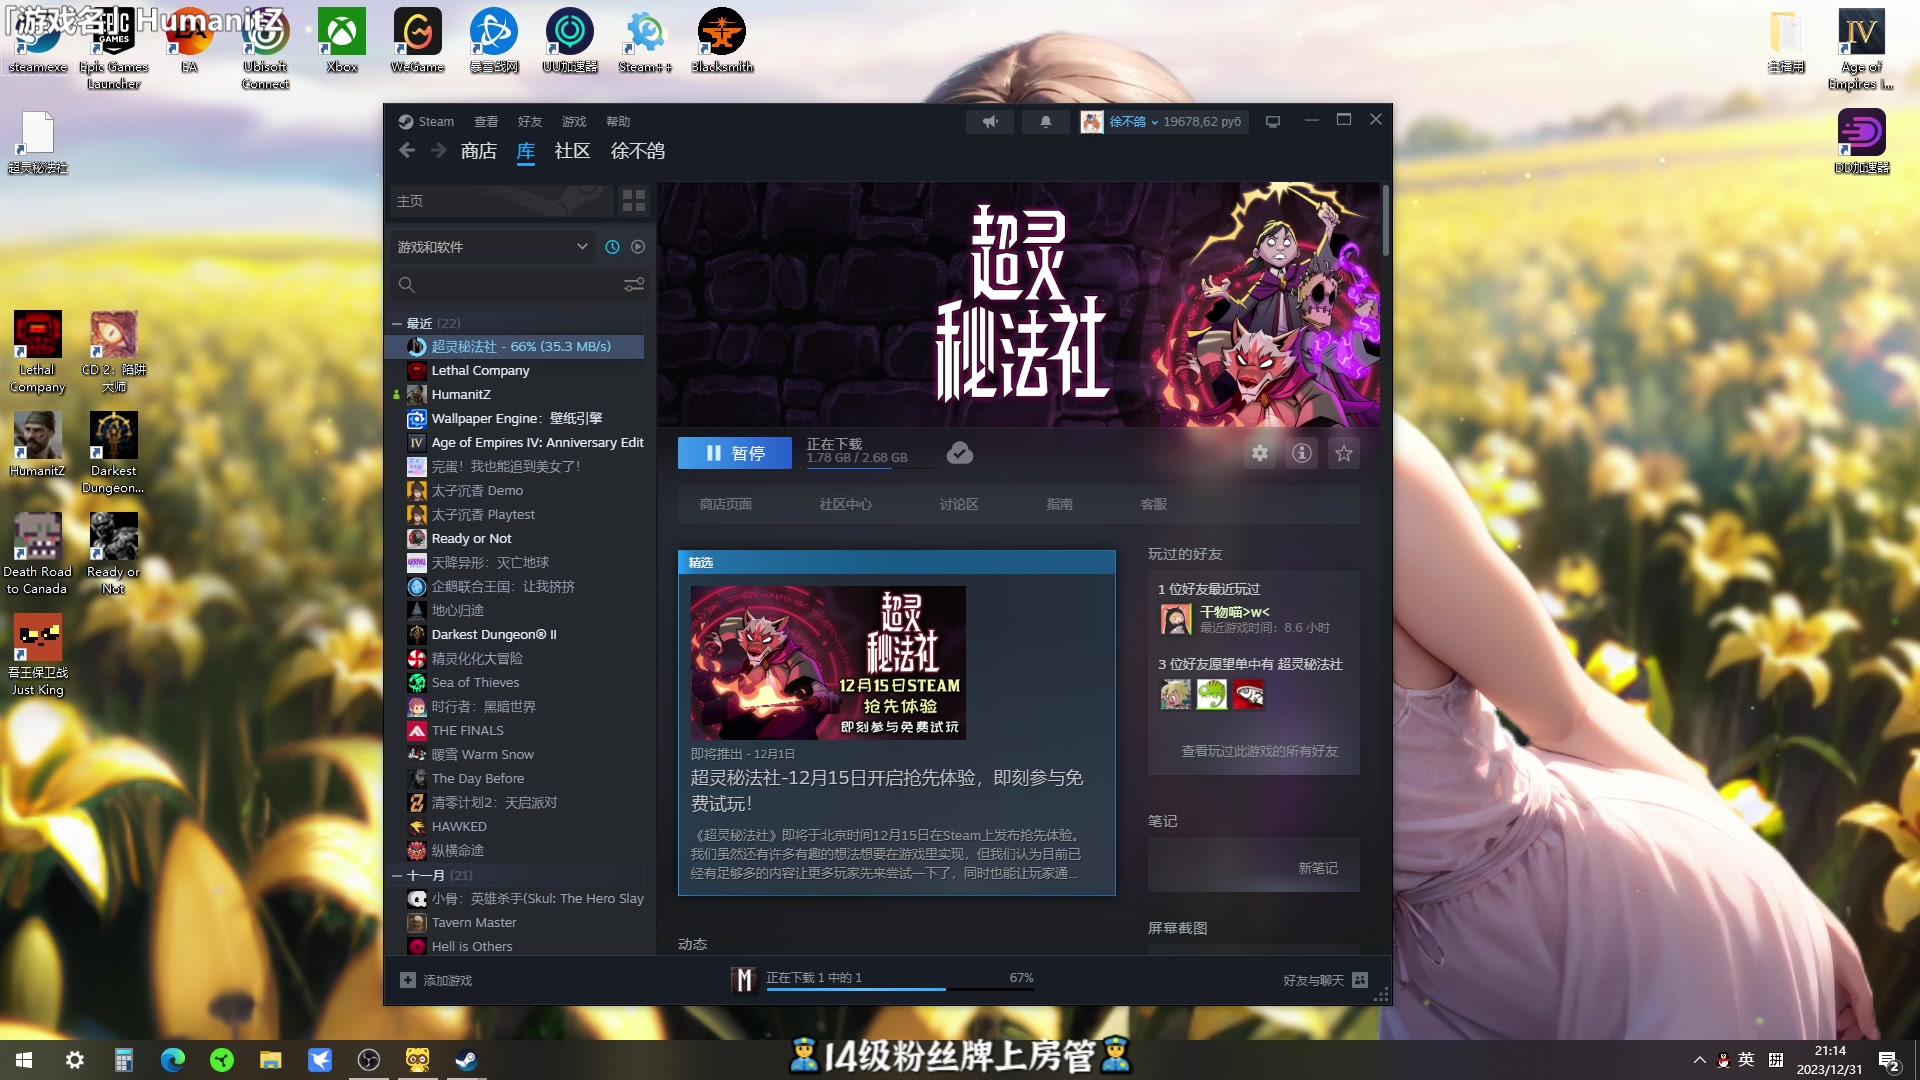1920x1080 pixels.
Task: Sort library by recent activity clock icon
Action: click(x=612, y=247)
